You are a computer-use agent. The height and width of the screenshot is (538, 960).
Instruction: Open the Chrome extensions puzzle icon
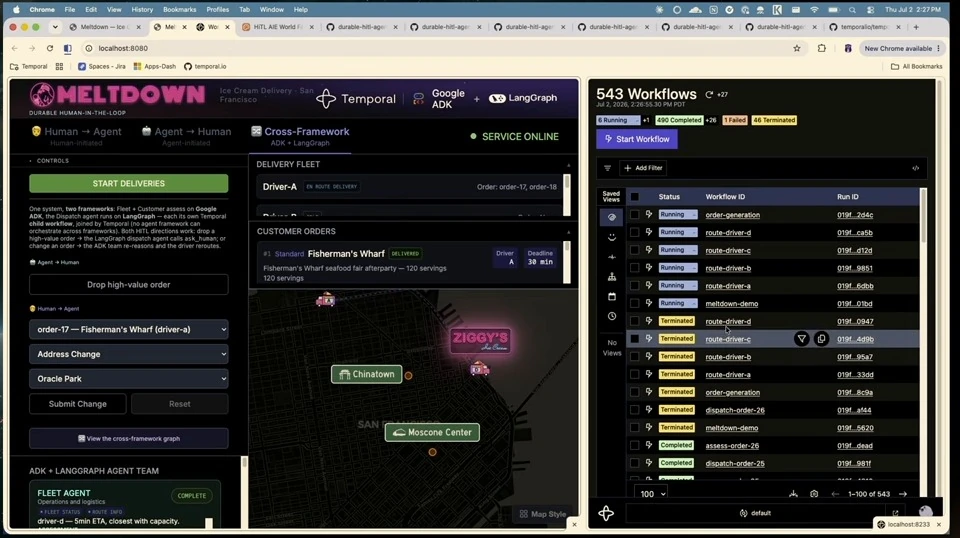pyautogui.click(x=822, y=48)
